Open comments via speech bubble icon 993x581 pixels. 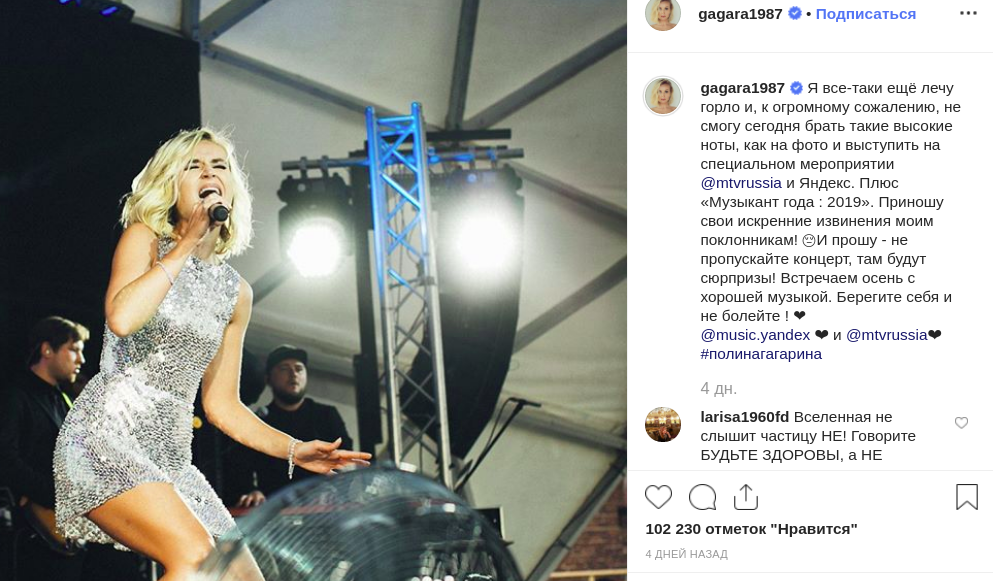click(x=702, y=497)
